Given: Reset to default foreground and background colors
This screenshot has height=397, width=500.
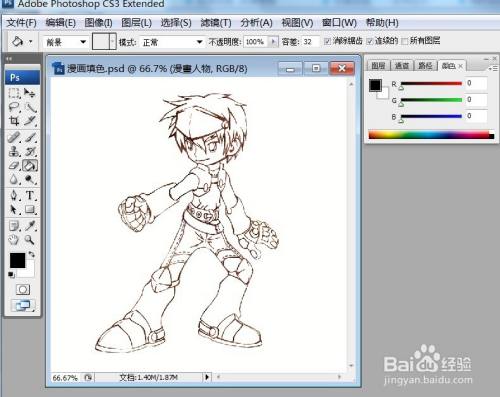Looking at the screenshot, I should click(11, 275).
